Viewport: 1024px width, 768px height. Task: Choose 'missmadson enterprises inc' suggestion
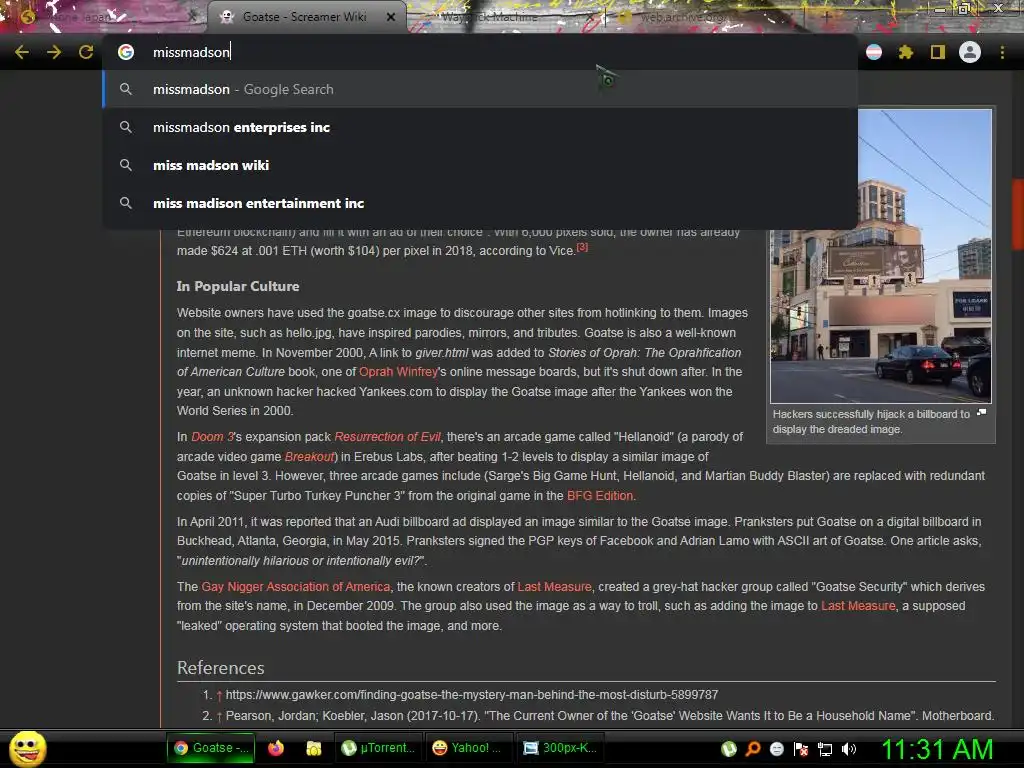(480, 127)
